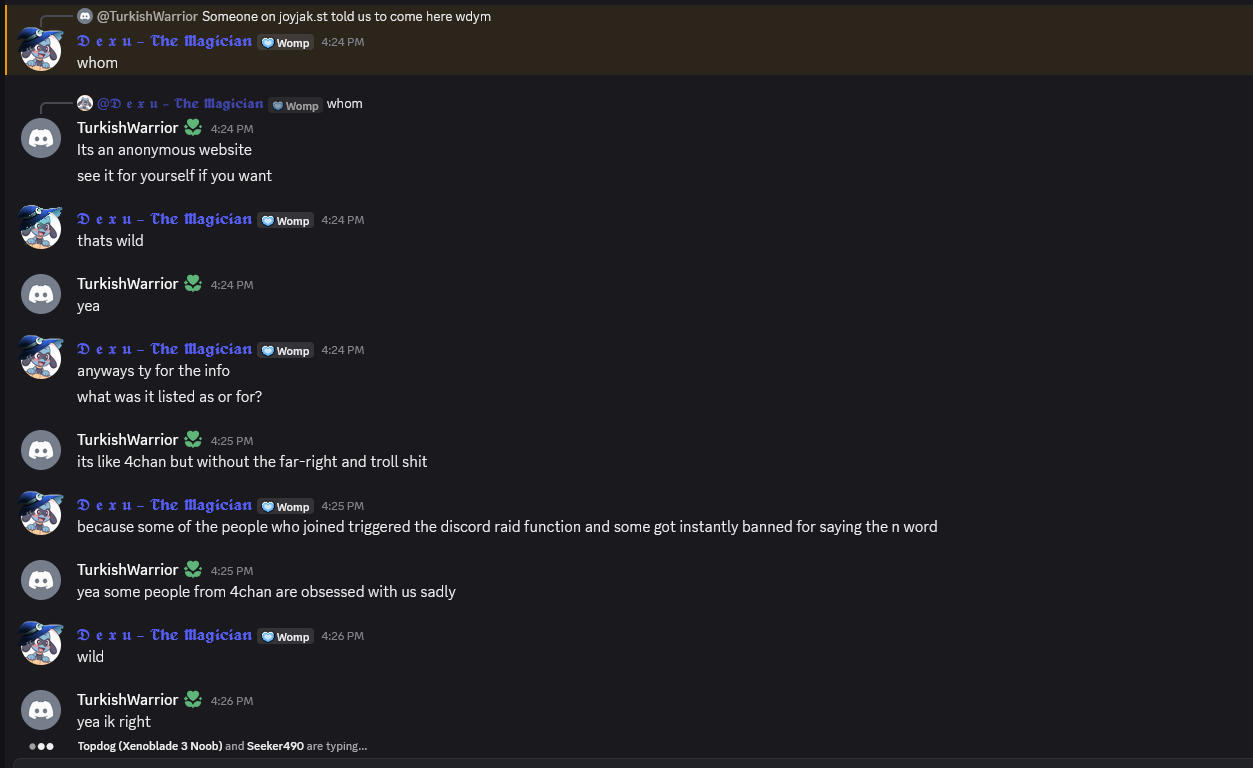Click Dexu's avatar beside the "whom" message
This screenshot has height=768, width=1253.
(x=41, y=50)
